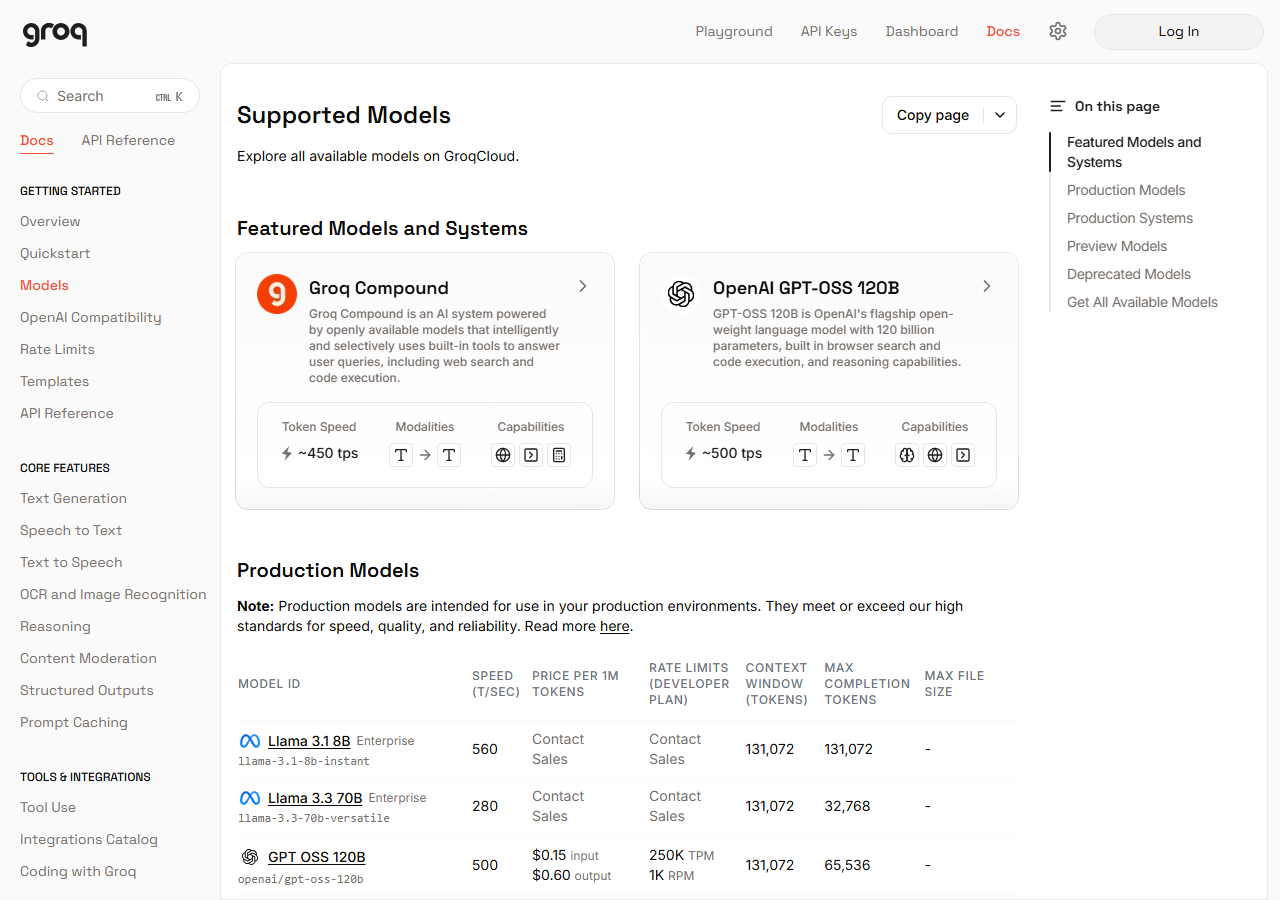Jump to Deprecated Models in page outline
Screen dimensions: 1280x900
[x=1129, y=274]
